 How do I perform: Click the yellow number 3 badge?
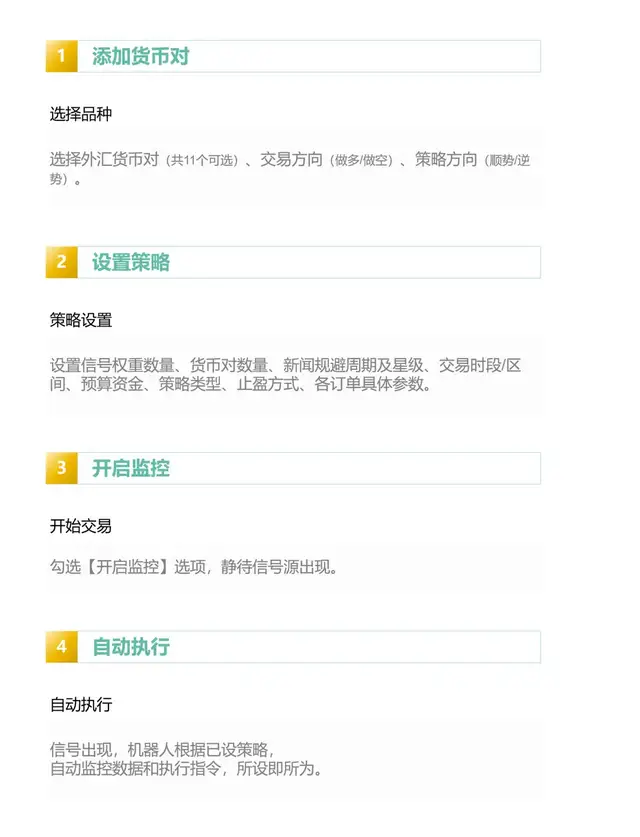coord(61,468)
